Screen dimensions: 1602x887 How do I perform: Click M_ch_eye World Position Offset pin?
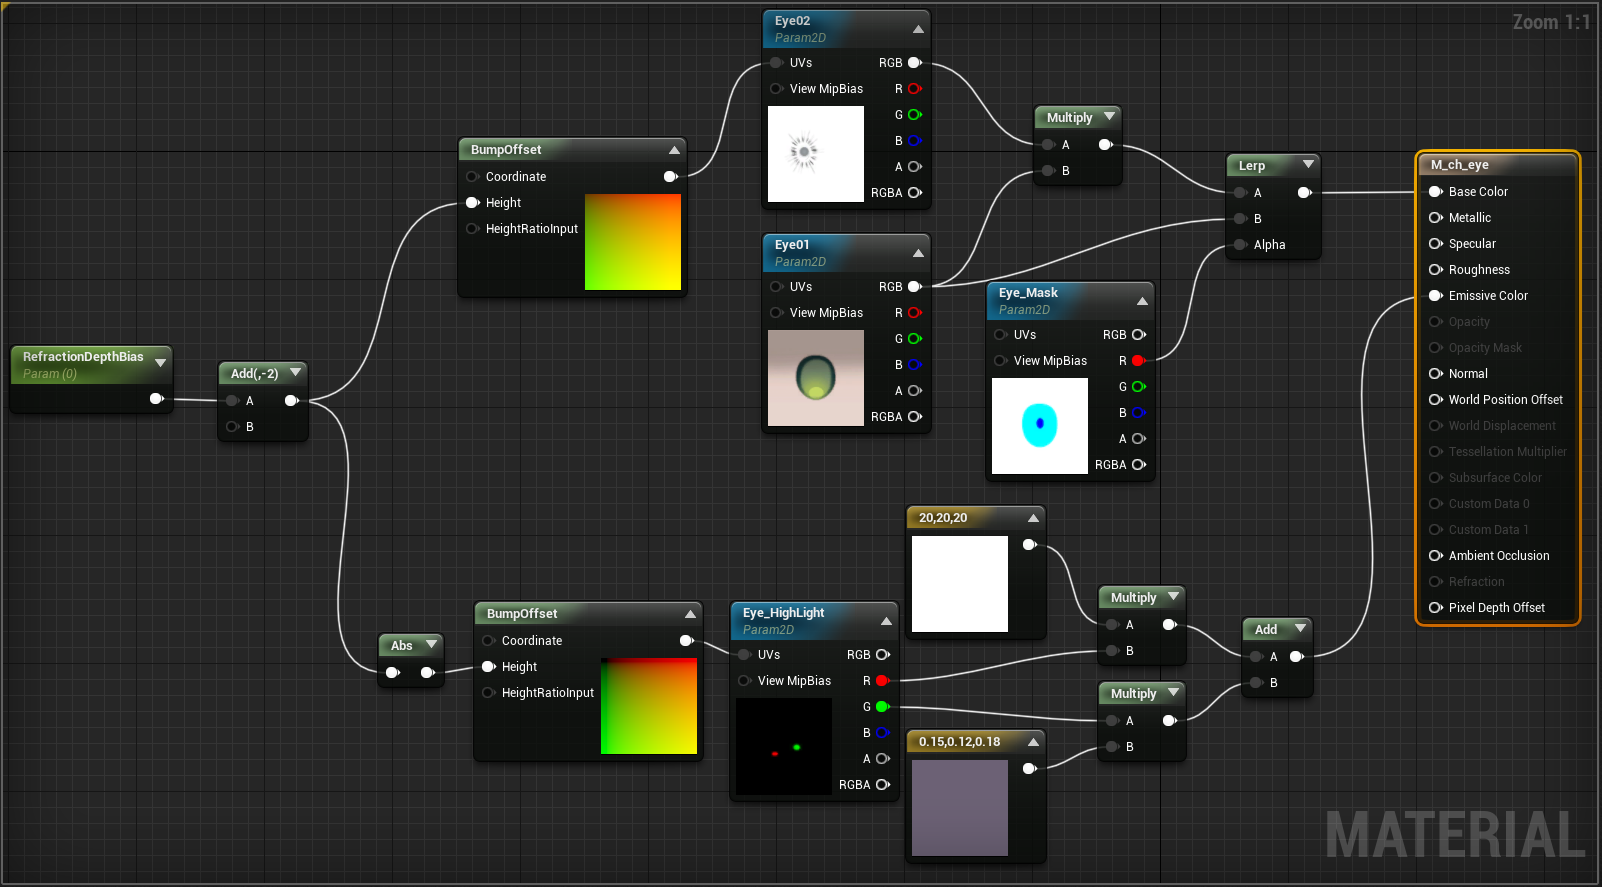1436,400
